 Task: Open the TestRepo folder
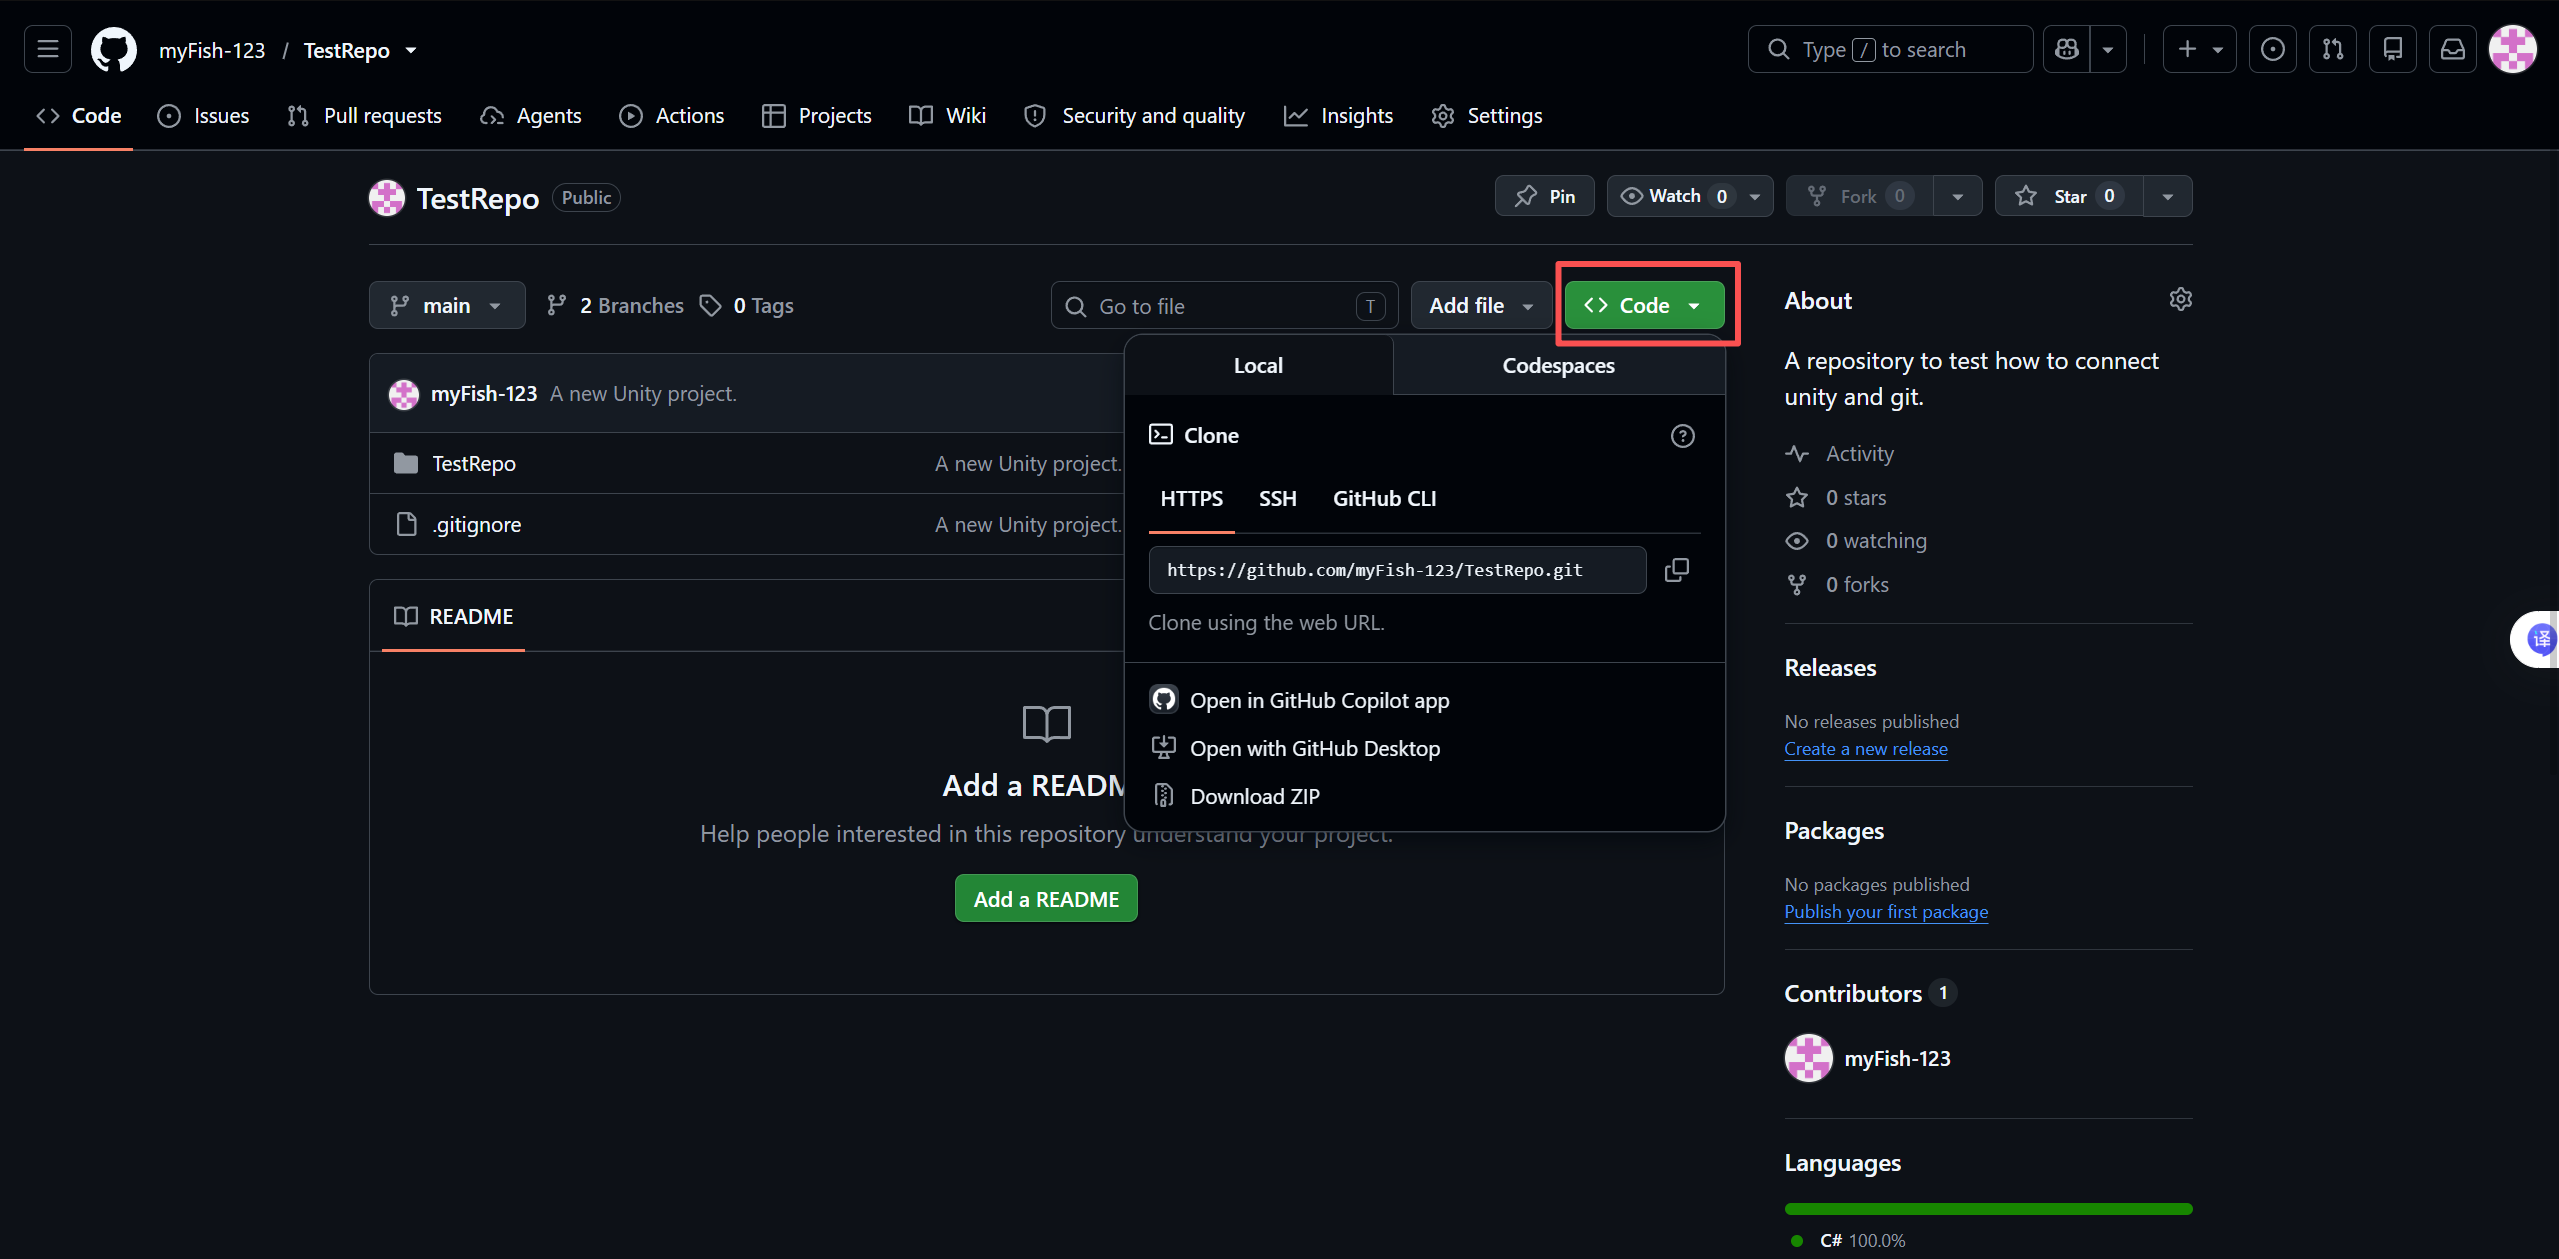[473, 463]
